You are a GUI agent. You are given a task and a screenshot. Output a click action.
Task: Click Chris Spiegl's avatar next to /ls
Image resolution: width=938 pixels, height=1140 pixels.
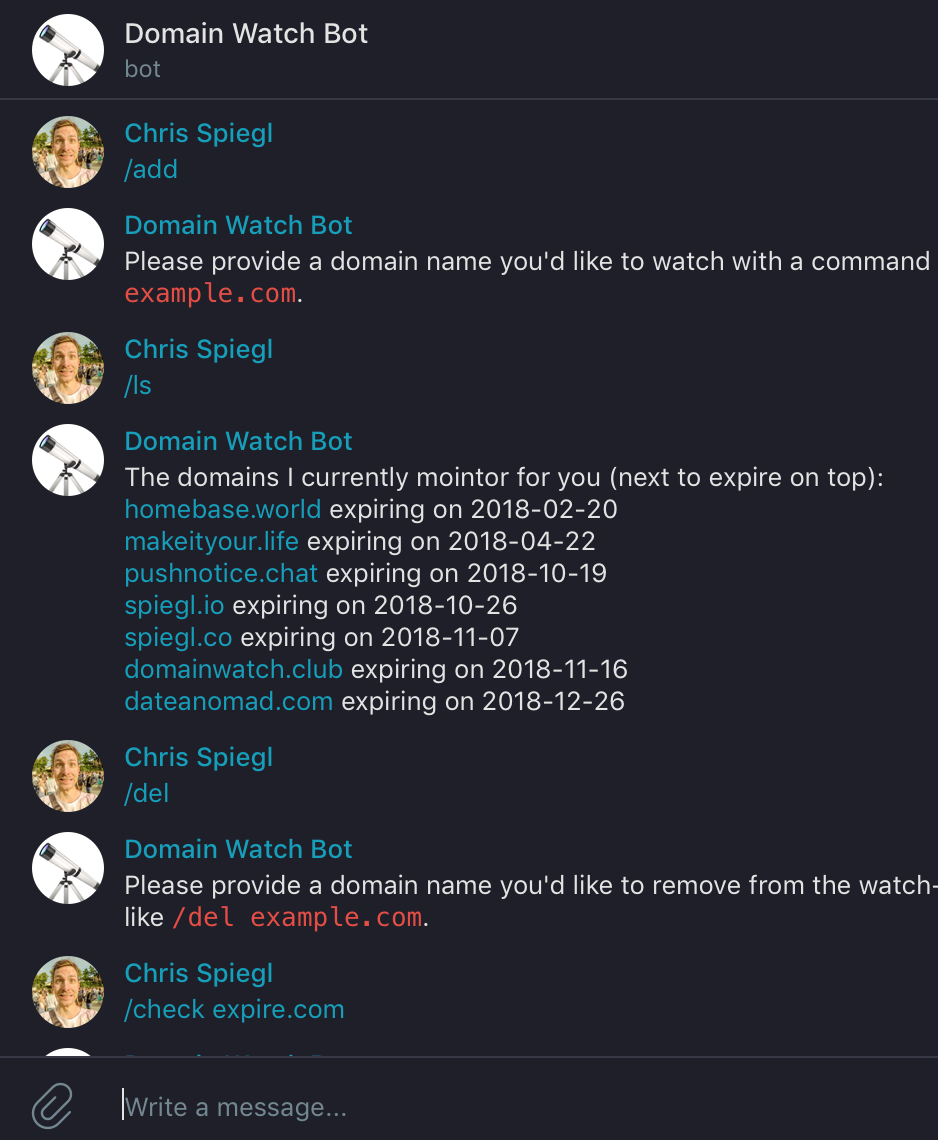pos(67,367)
